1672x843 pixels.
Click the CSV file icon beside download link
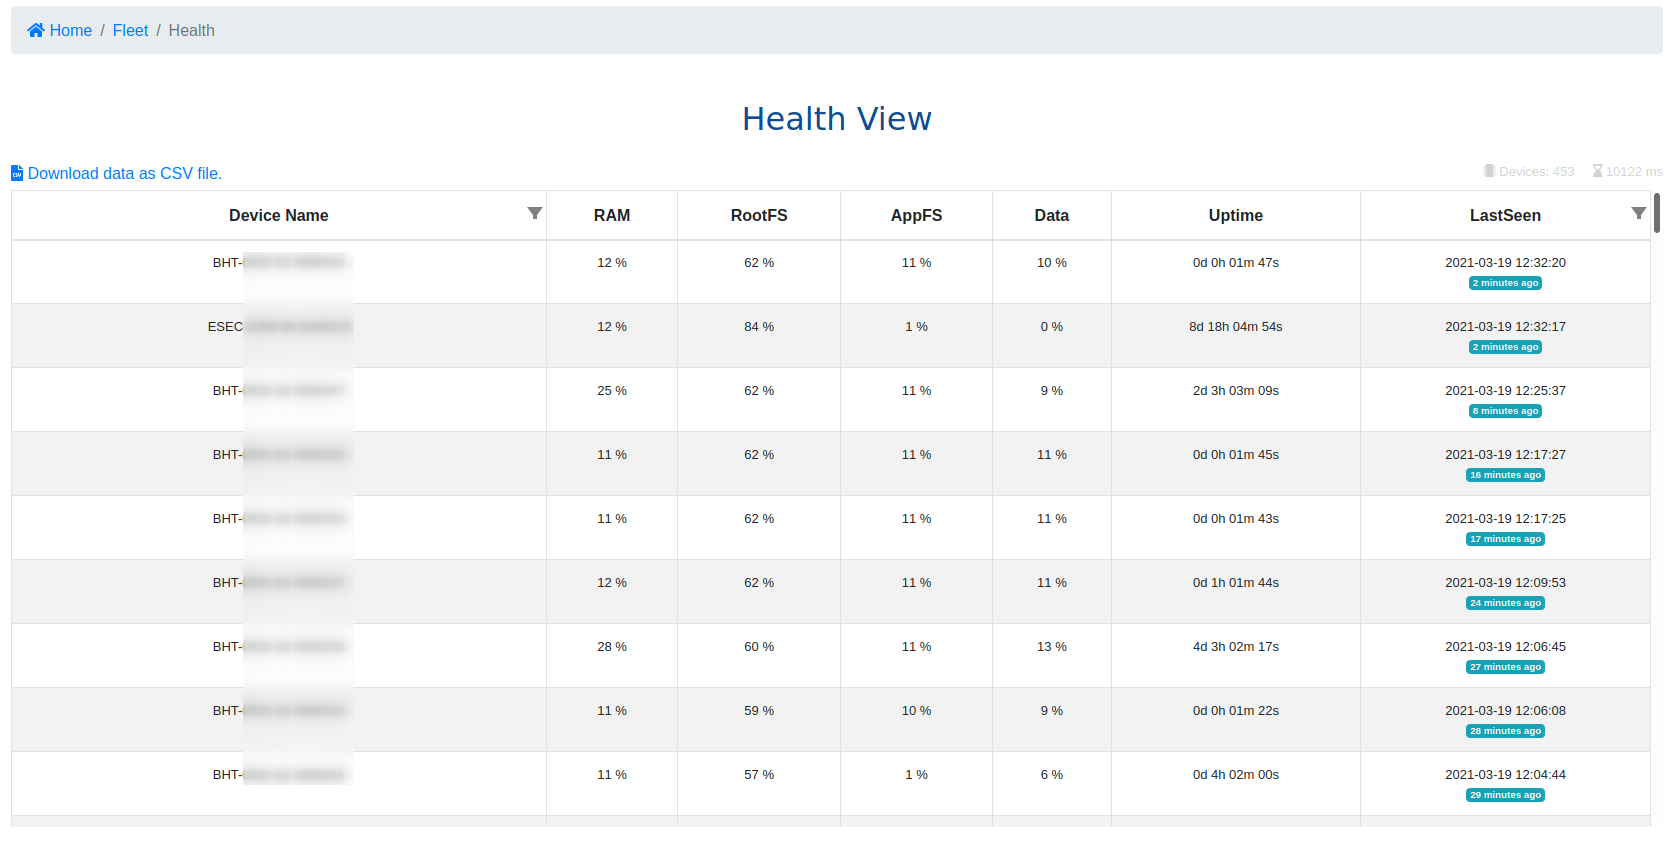17,173
